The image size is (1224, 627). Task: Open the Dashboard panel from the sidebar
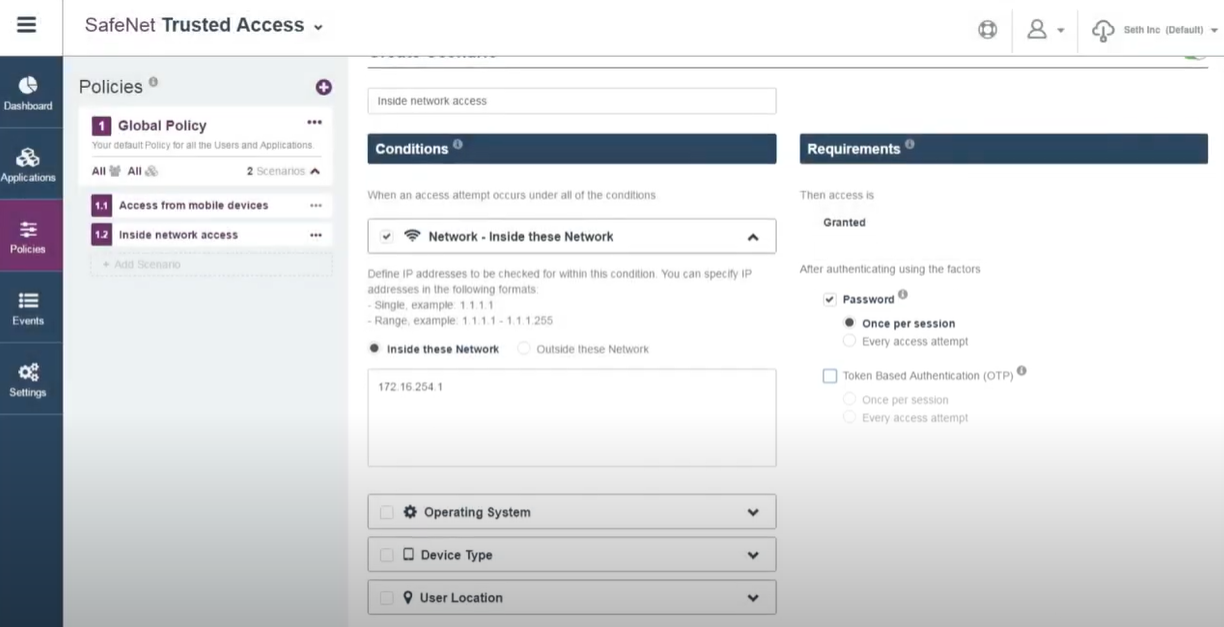click(29, 90)
